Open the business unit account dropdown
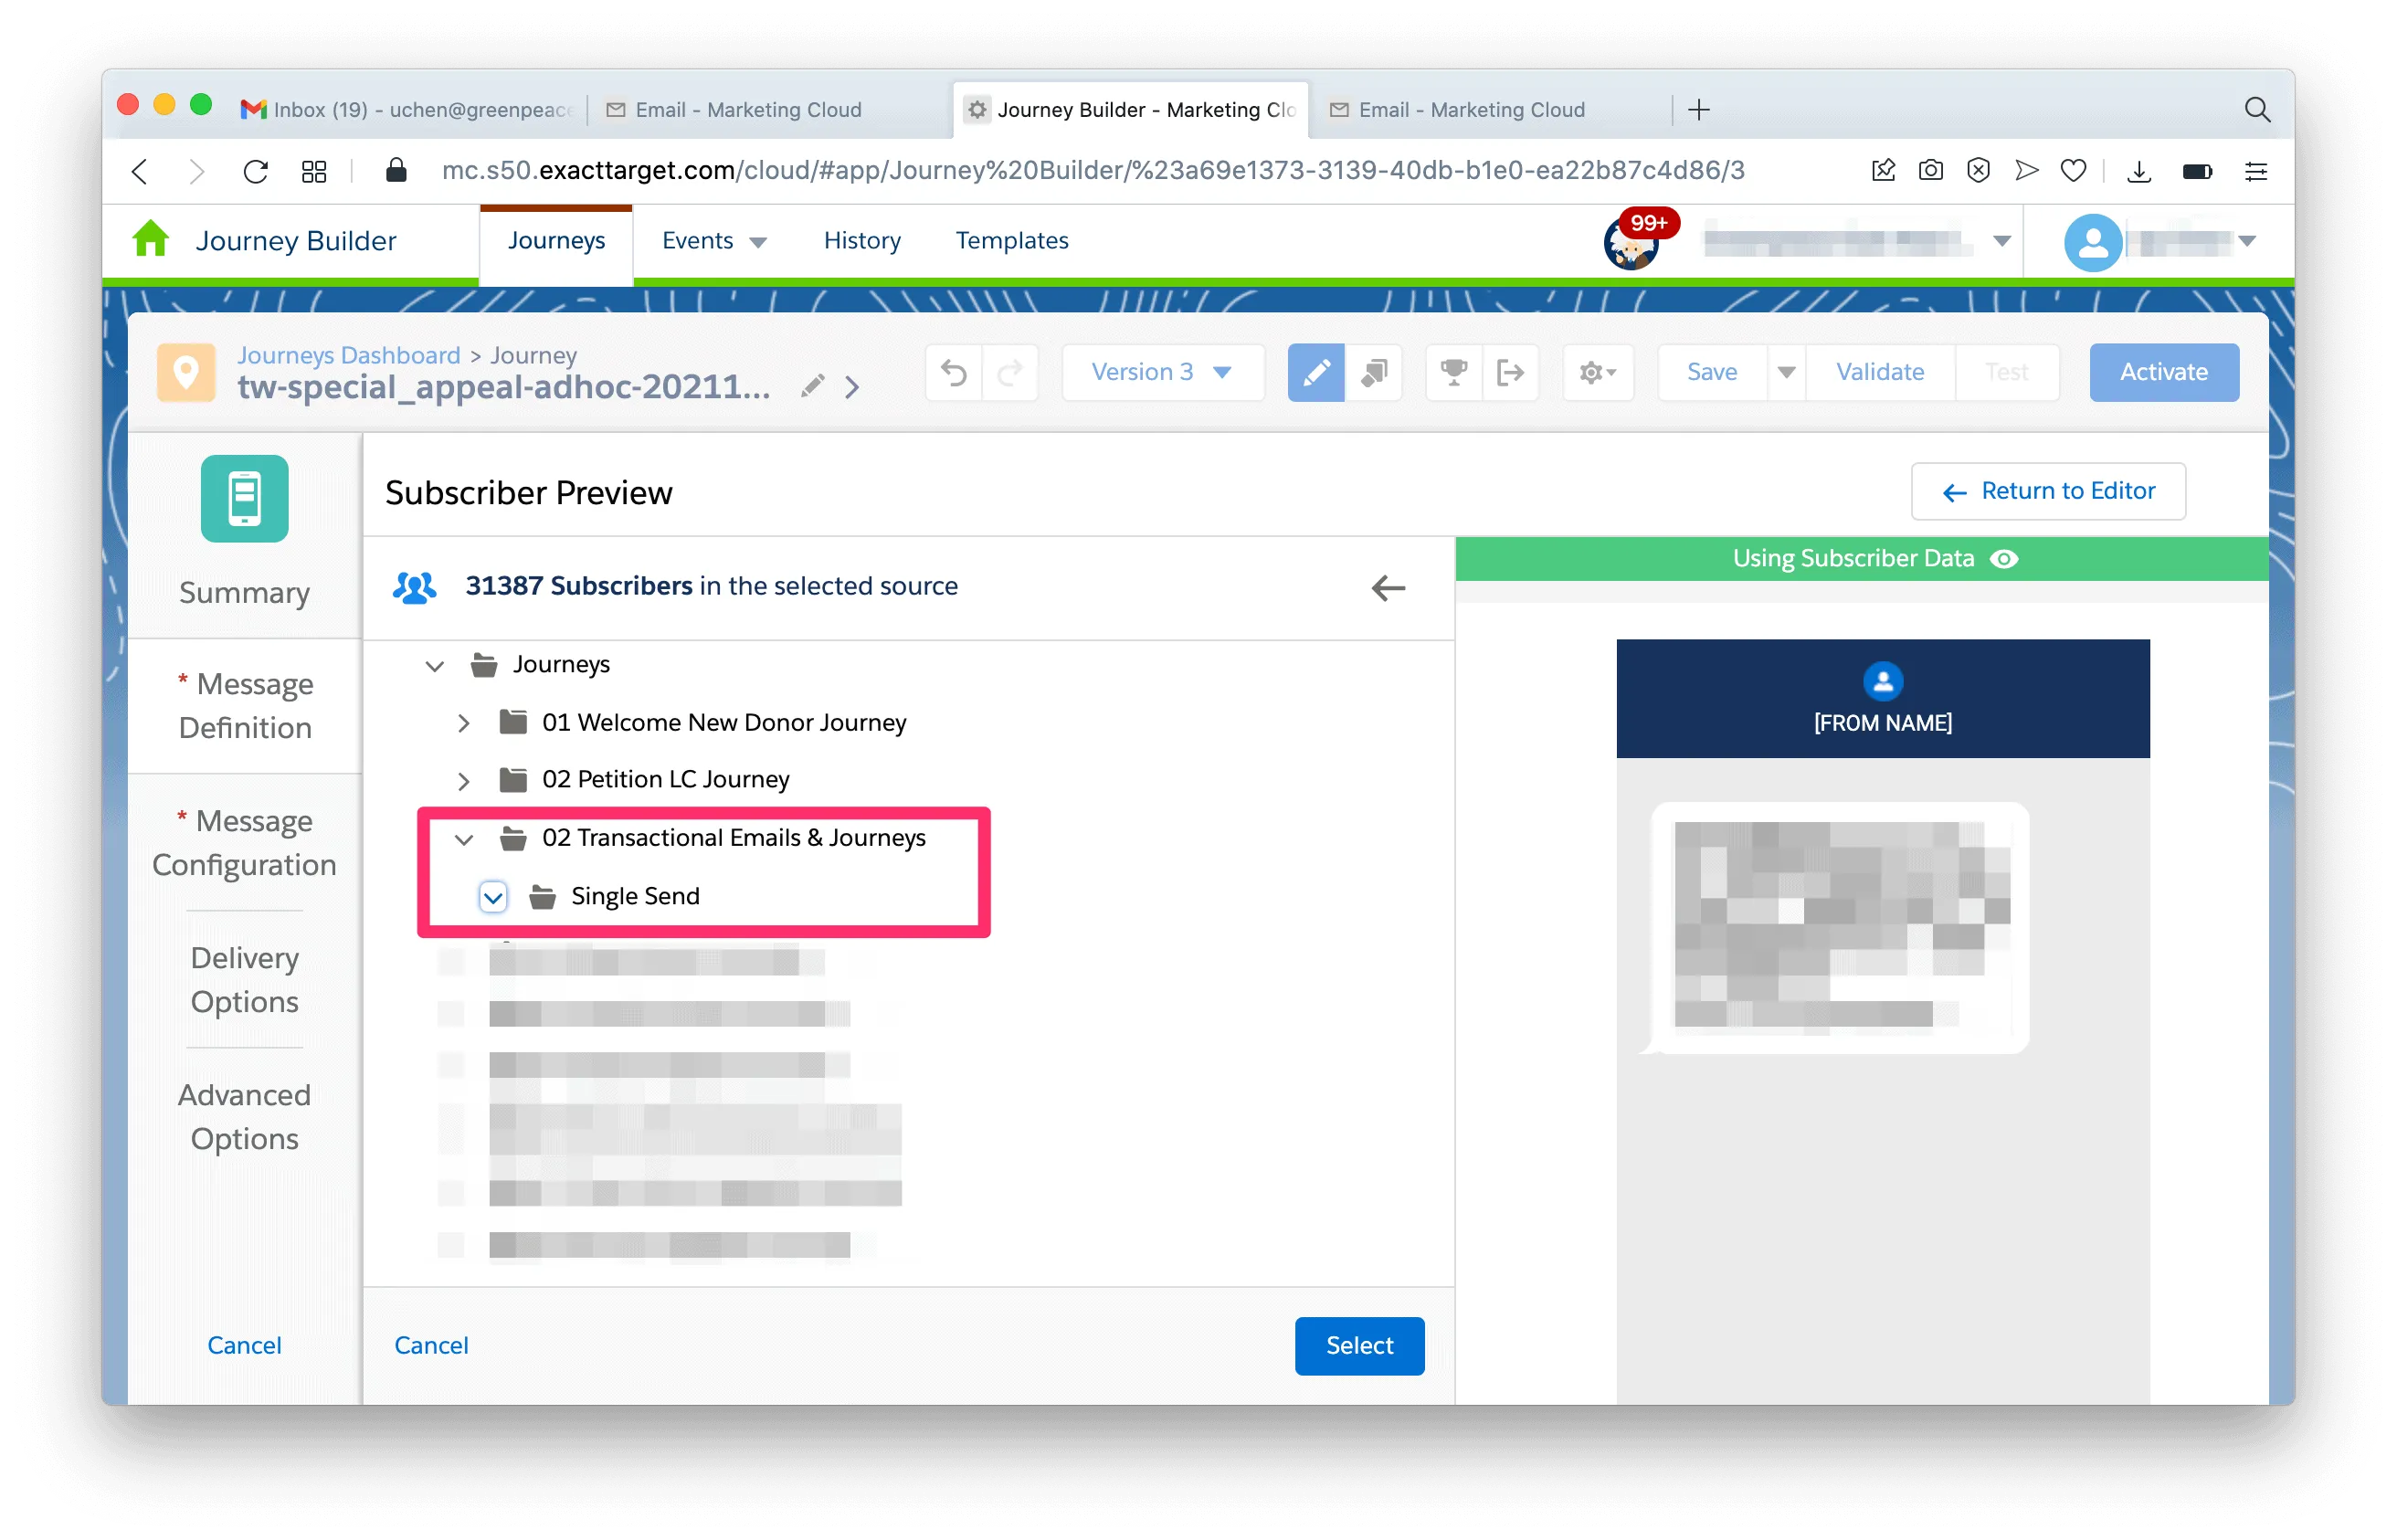2397x1540 pixels. coord(2002,241)
